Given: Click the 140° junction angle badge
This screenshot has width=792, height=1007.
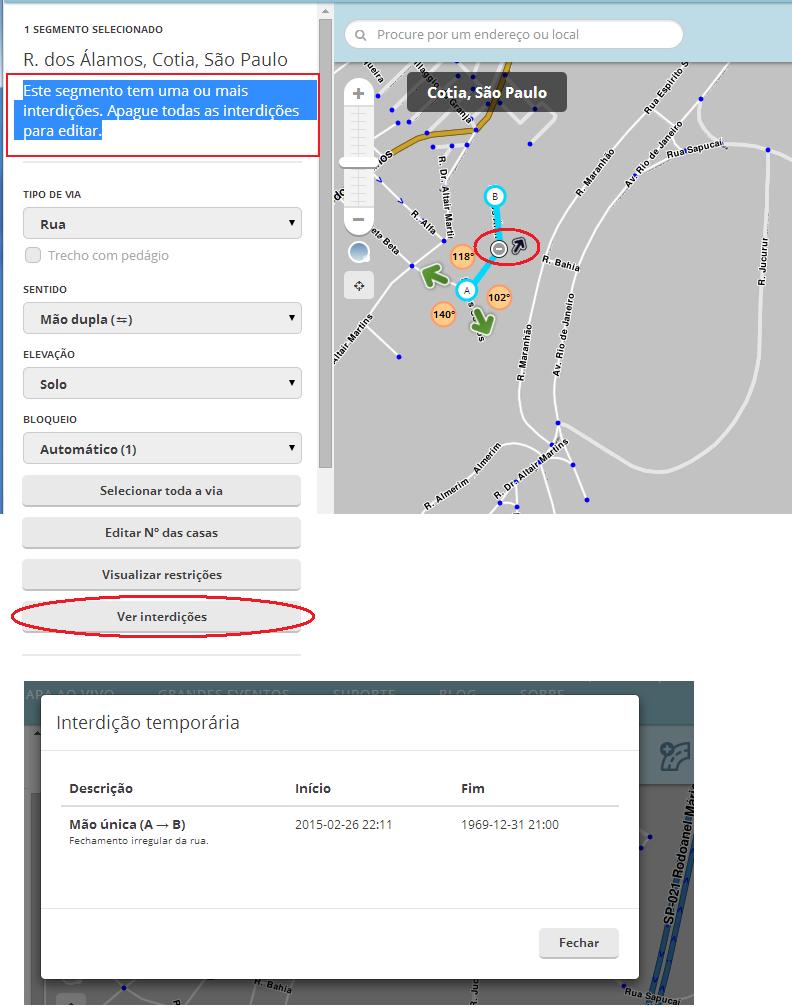Looking at the screenshot, I should click(x=443, y=315).
